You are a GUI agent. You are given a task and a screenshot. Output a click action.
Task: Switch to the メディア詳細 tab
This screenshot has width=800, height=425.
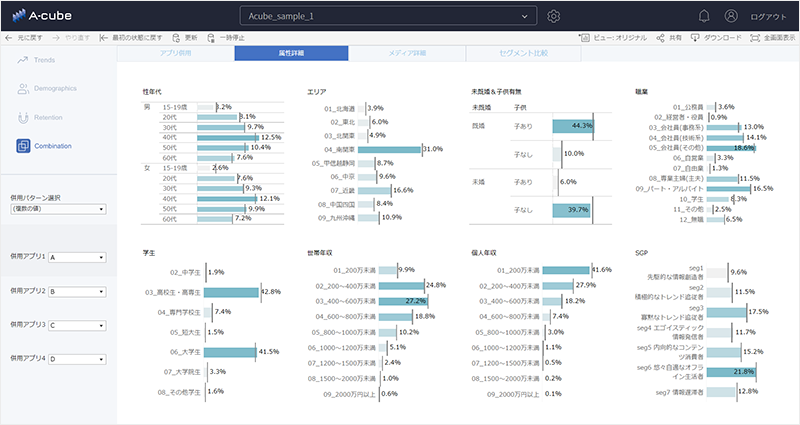click(407, 53)
